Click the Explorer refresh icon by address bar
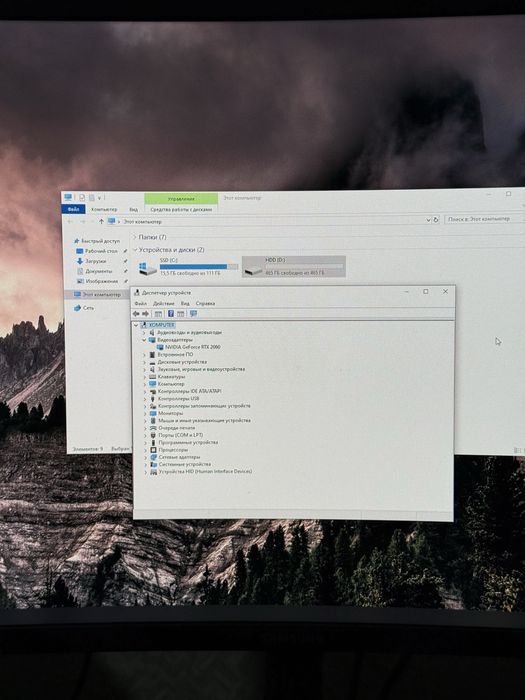The height and width of the screenshot is (700, 525). tap(436, 220)
